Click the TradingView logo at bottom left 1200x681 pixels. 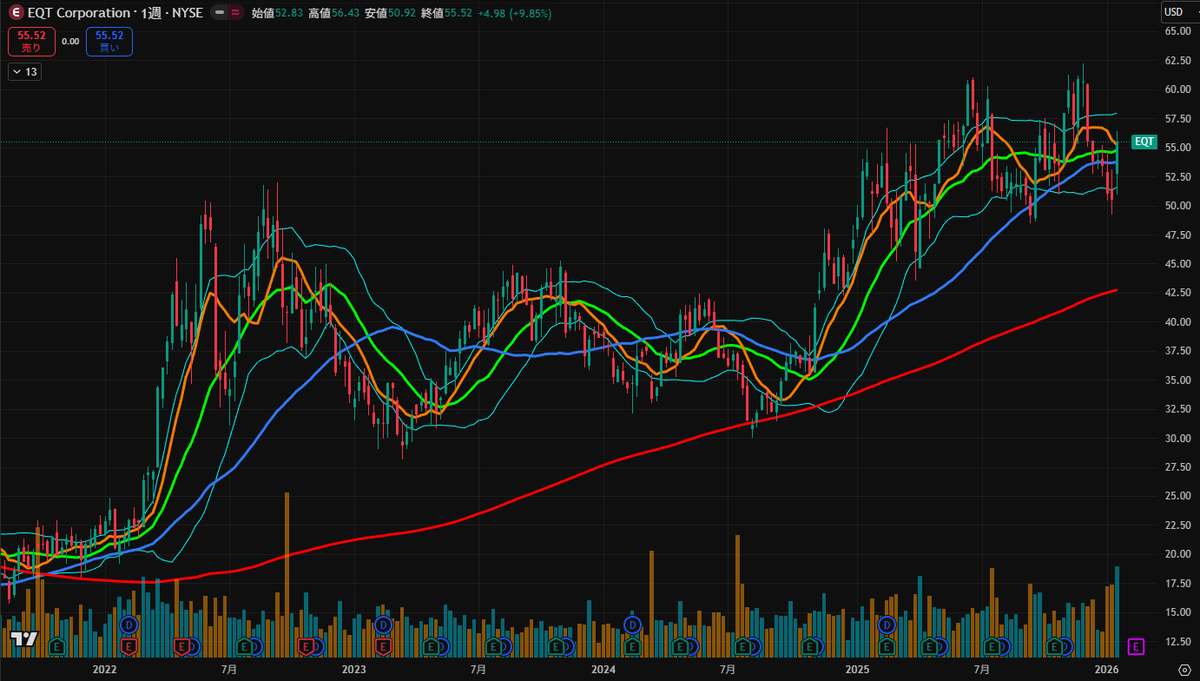click(x=24, y=637)
